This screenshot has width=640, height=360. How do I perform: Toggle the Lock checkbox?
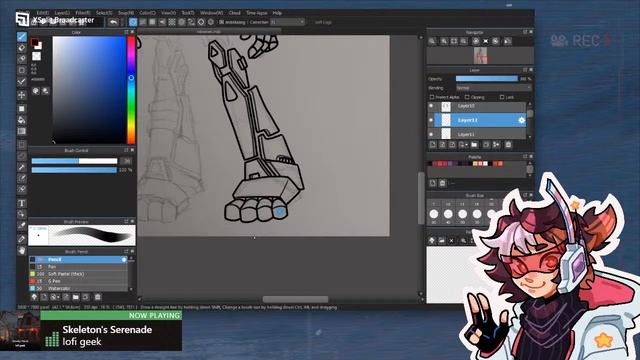point(502,97)
